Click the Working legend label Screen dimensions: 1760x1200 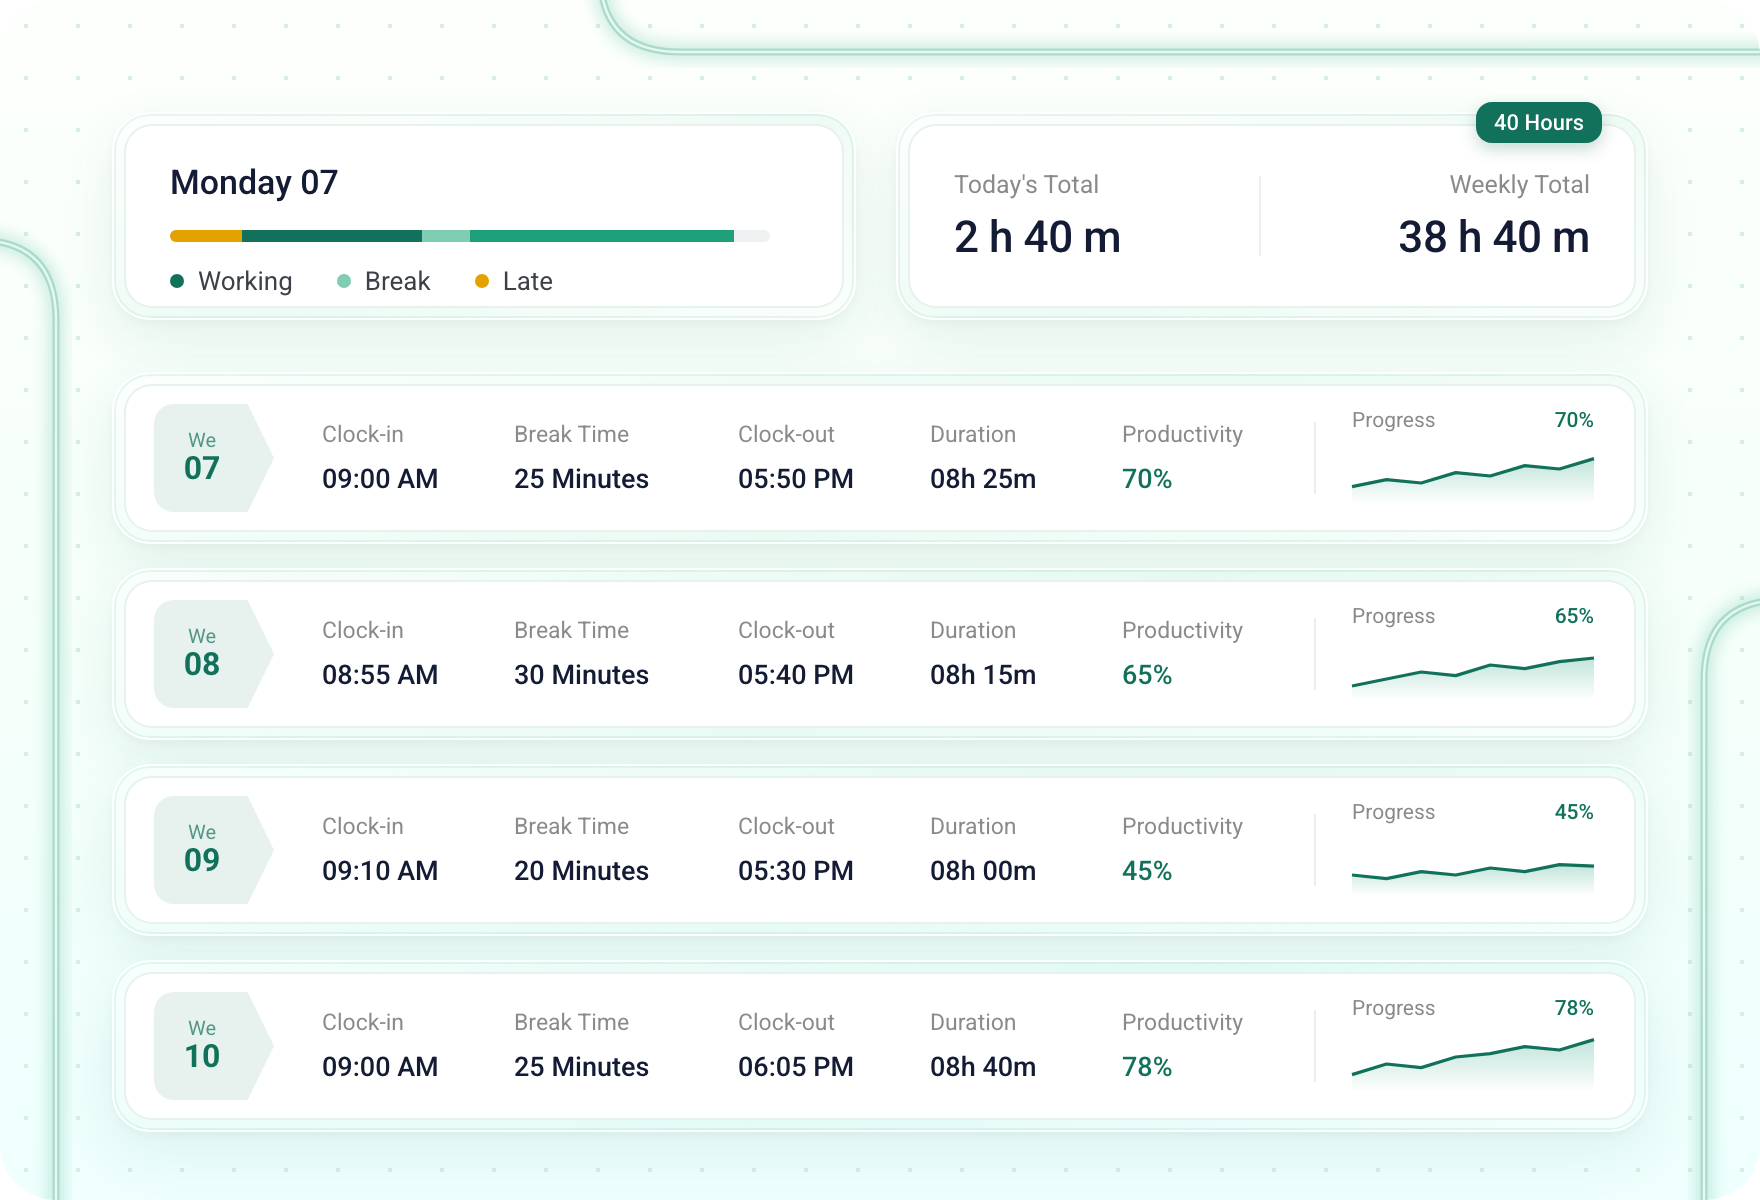coord(245,282)
